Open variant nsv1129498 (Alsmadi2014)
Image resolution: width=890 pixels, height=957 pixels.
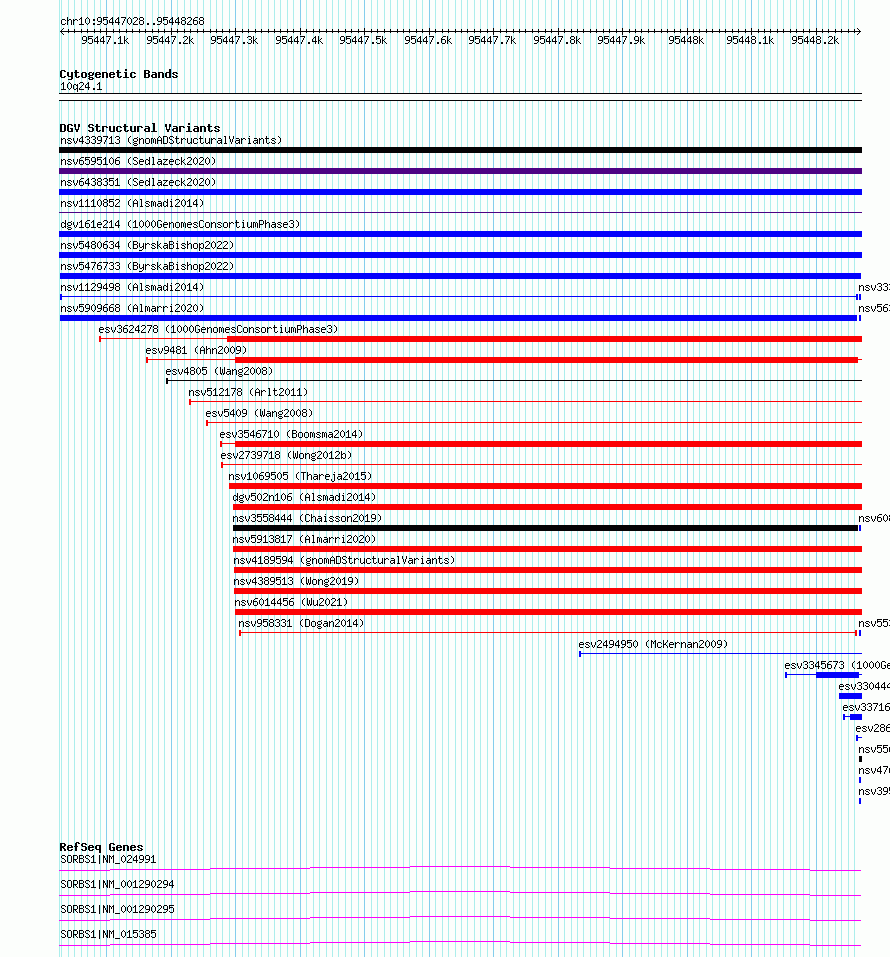tap(132, 287)
